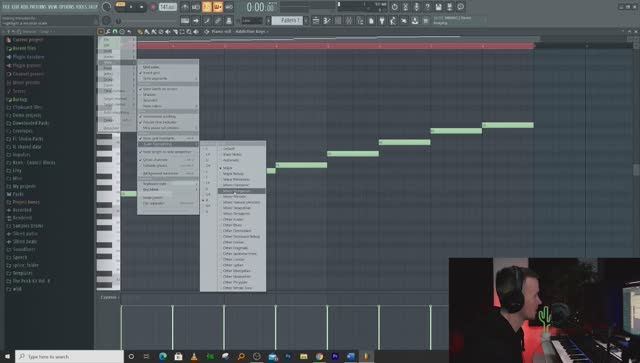Click the undo history clock icon
This screenshot has width=640, height=363.
click(394, 7)
